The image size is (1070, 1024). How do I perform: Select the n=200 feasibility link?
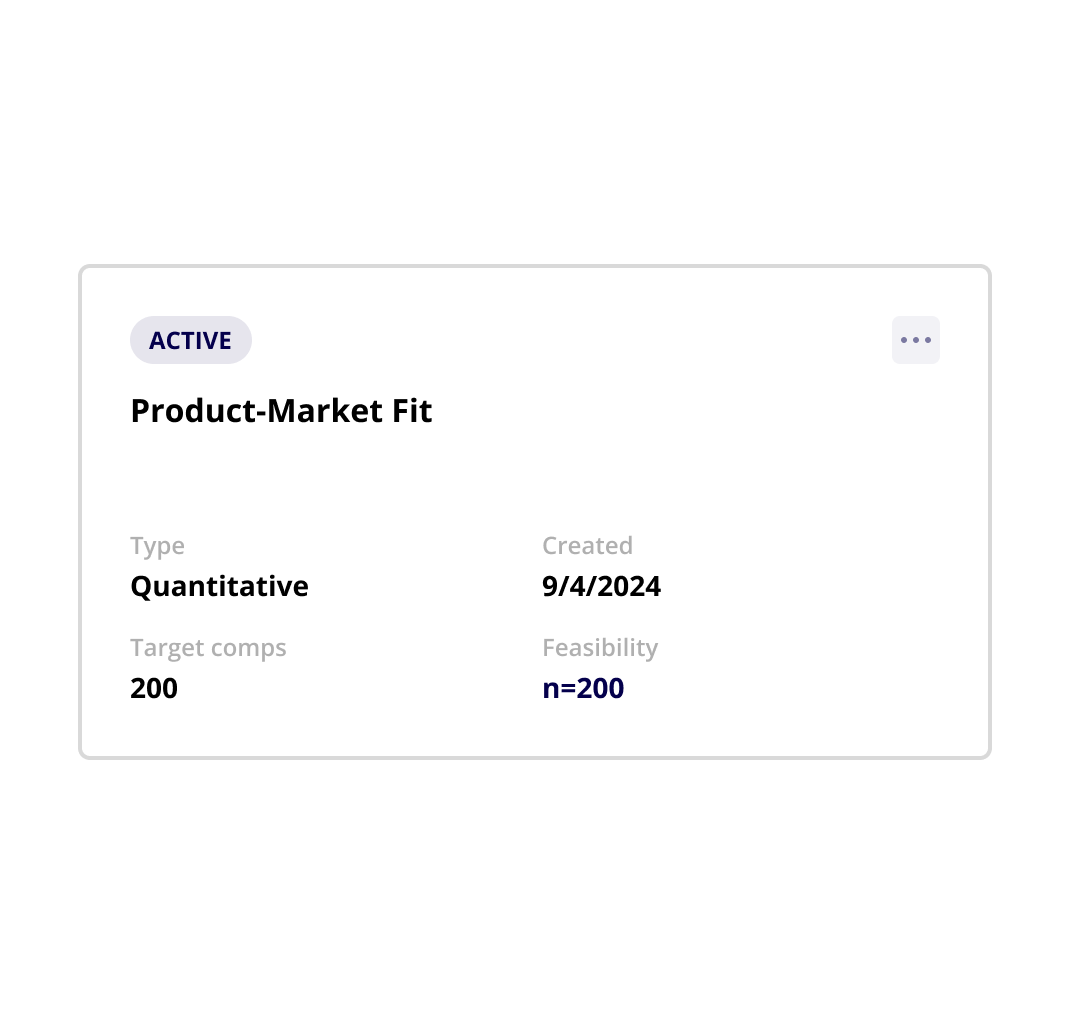tap(583, 688)
